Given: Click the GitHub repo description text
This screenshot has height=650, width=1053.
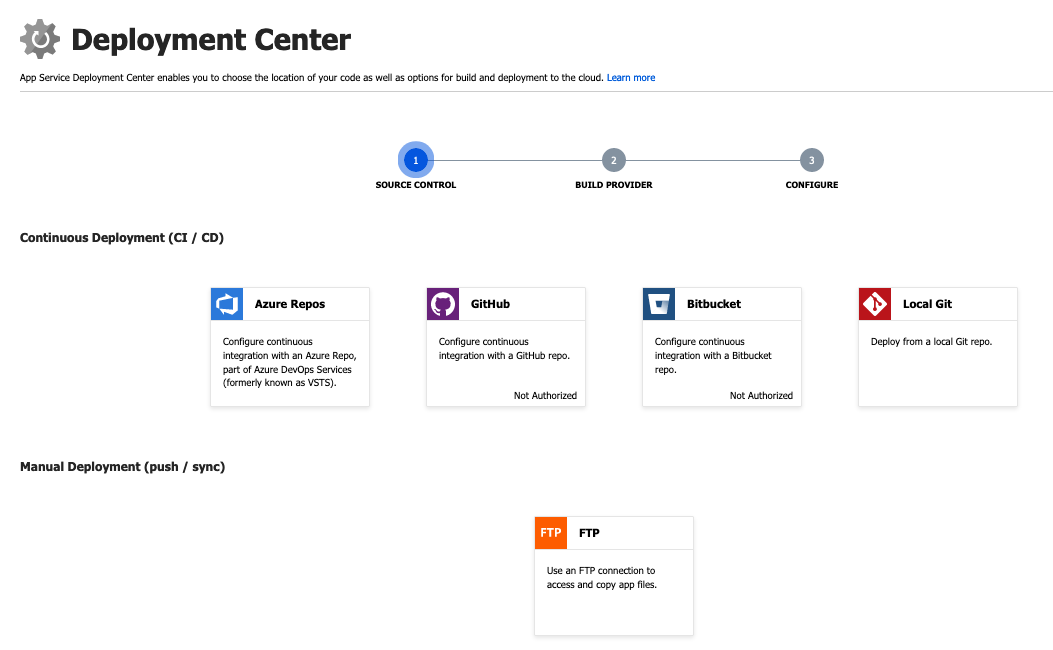Looking at the screenshot, I should click(504, 349).
